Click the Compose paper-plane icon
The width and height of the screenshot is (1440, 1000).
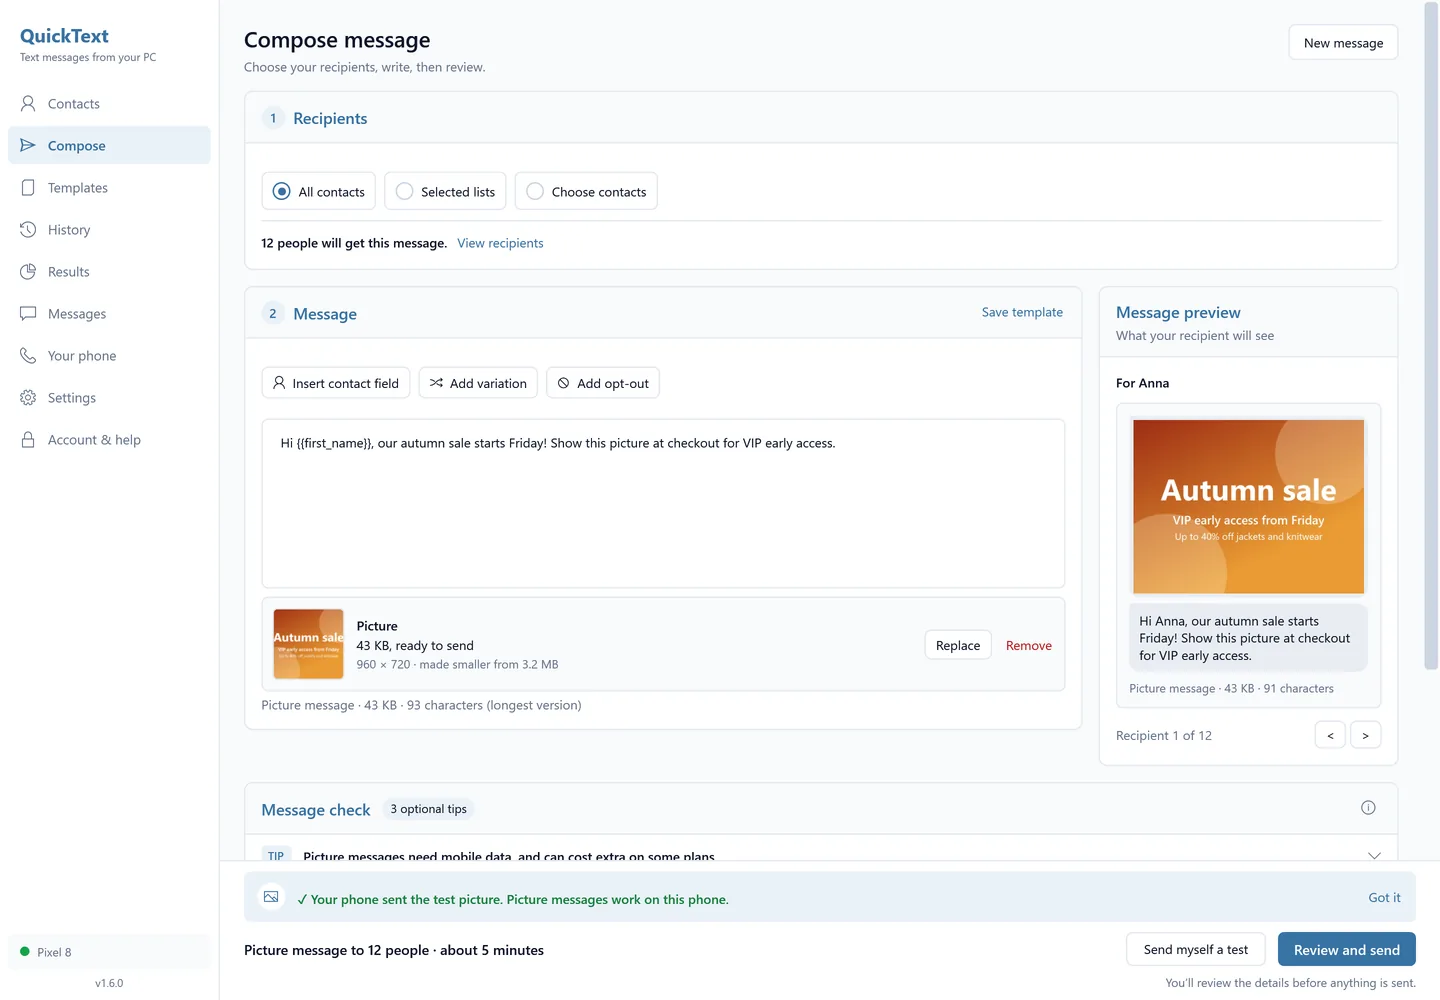click(x=28, y=146)
